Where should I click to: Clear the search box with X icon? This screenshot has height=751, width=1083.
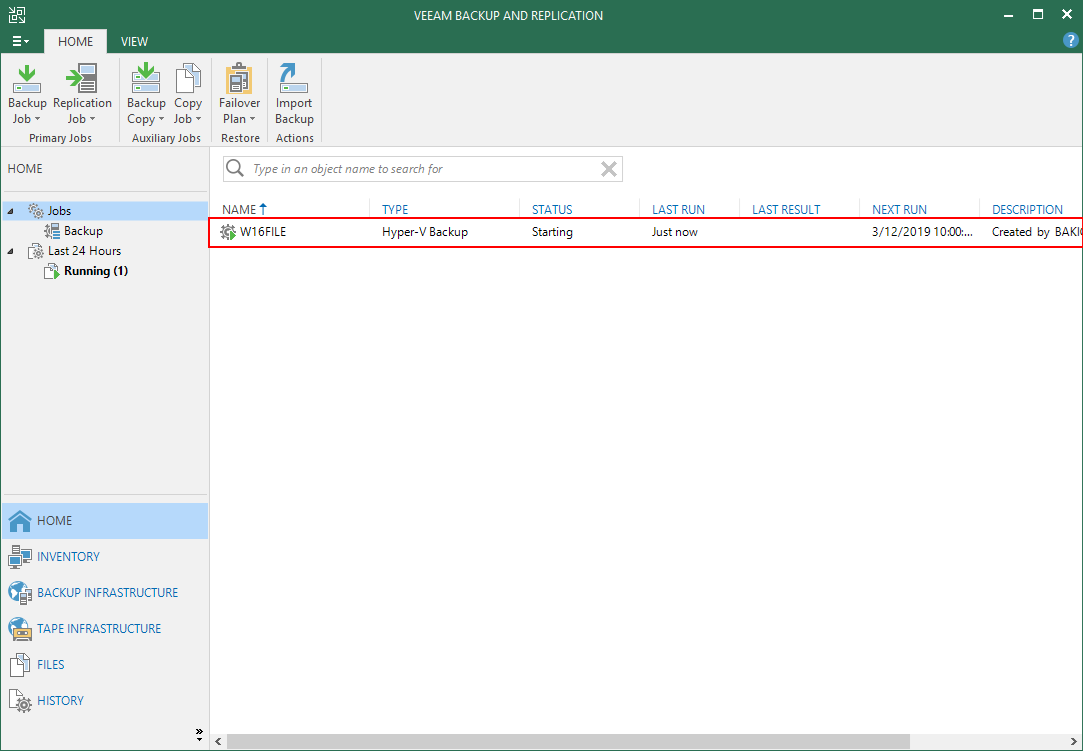608,169
